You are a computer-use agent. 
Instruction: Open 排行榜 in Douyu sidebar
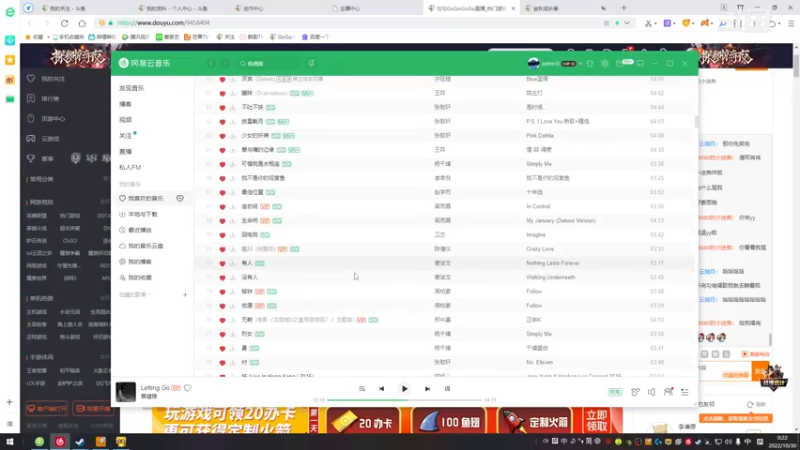[x=50, y=98]
